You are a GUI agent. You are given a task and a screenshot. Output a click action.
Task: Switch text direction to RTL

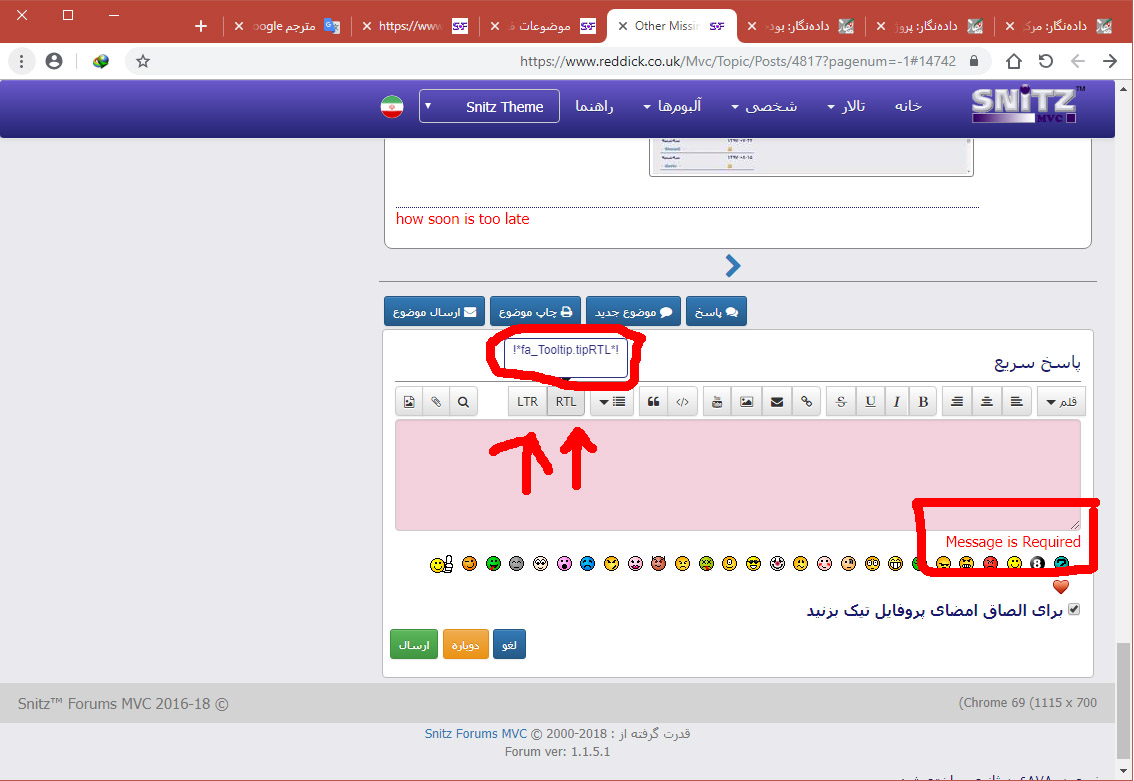click(x=566, y=402)
